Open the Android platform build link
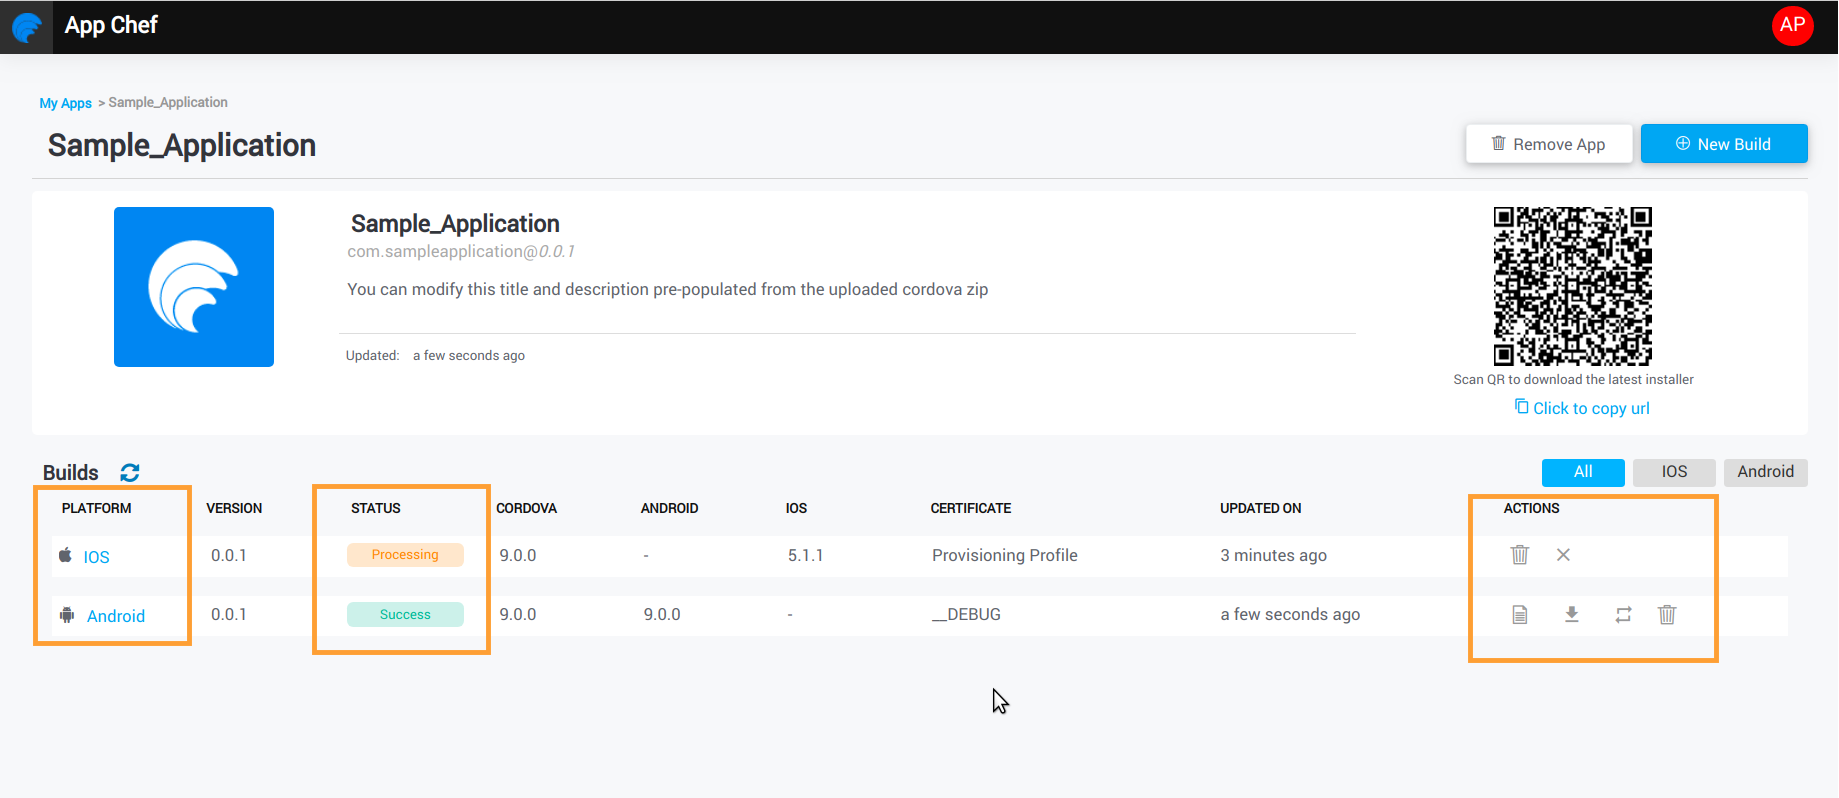This screenshot has width=1839, height=798. [115, 616]
